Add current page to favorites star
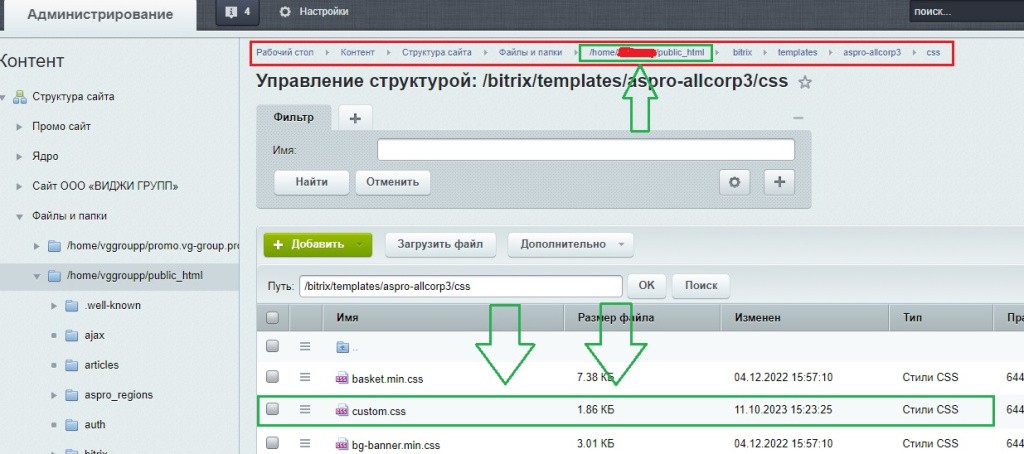Screen dimensions: 1024x454 coord(805,82)
